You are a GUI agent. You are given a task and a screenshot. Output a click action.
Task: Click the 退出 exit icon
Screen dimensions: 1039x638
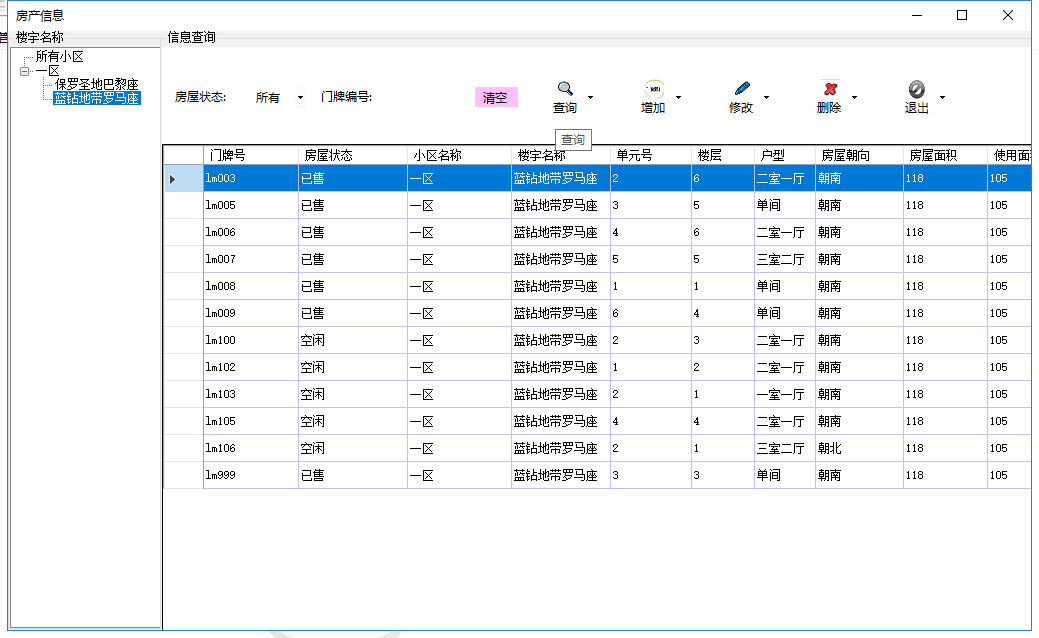pos(917,89)
